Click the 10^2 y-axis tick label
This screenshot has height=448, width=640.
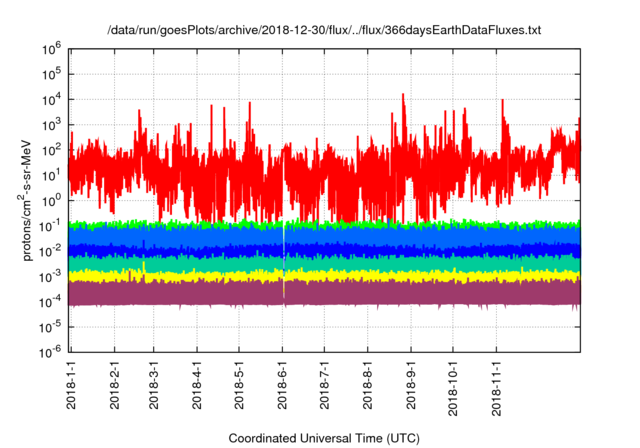click(51, 151)
